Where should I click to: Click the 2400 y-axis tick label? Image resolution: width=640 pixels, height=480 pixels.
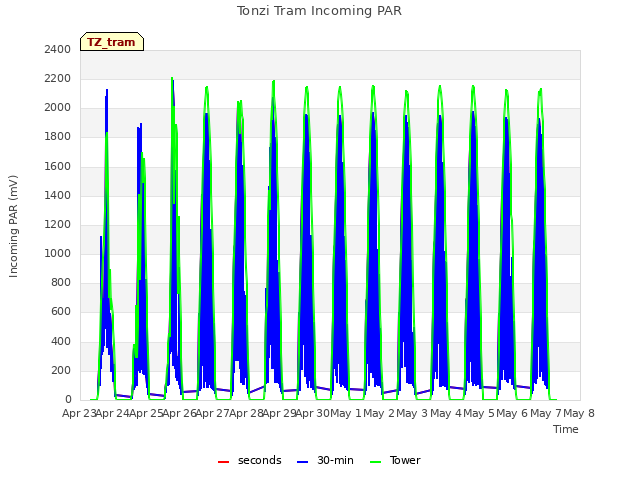click(58, 49)
